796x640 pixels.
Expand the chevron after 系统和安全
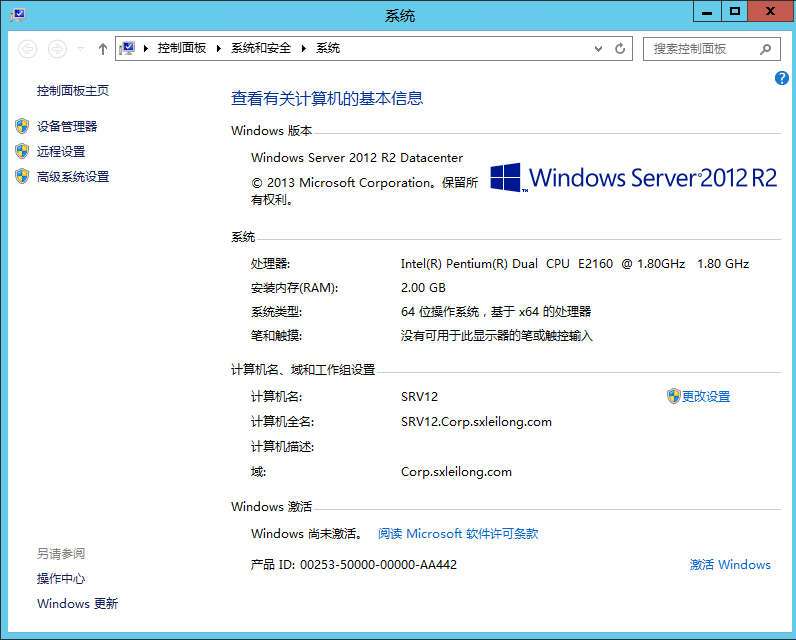click(304, 49)
